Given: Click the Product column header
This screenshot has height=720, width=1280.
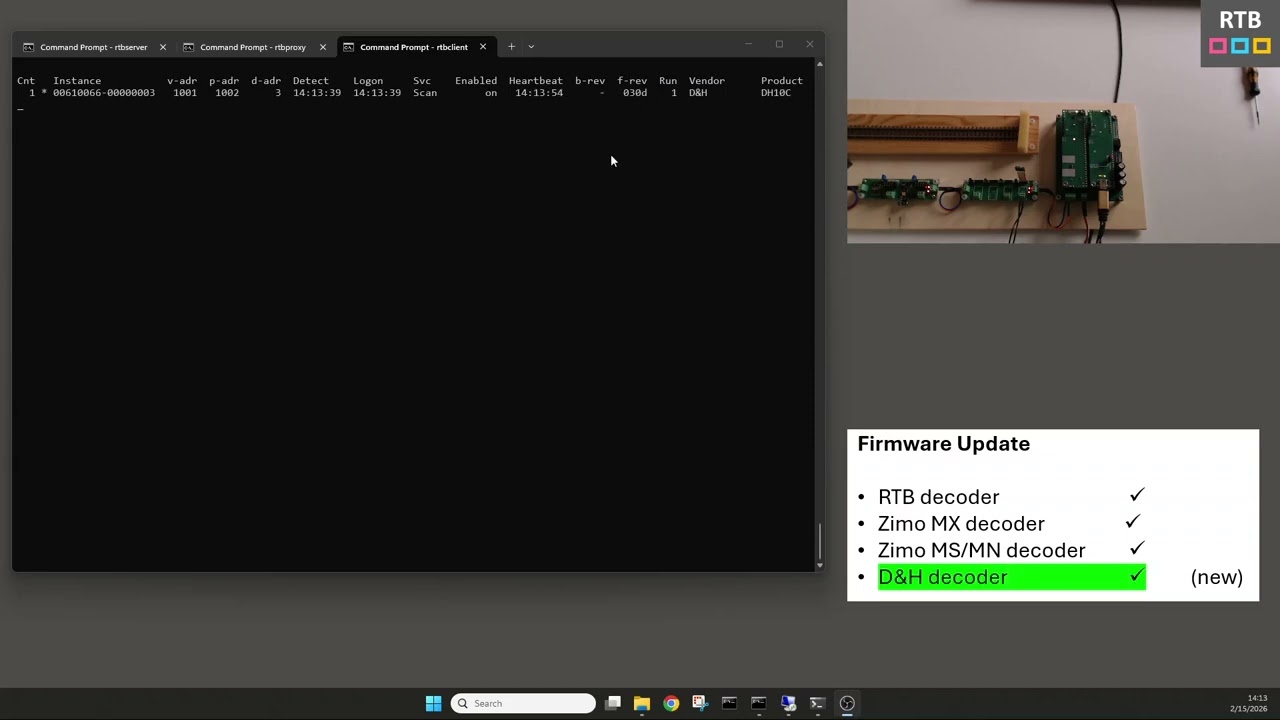Looking at the screenshot, I should tap(782, 81).
